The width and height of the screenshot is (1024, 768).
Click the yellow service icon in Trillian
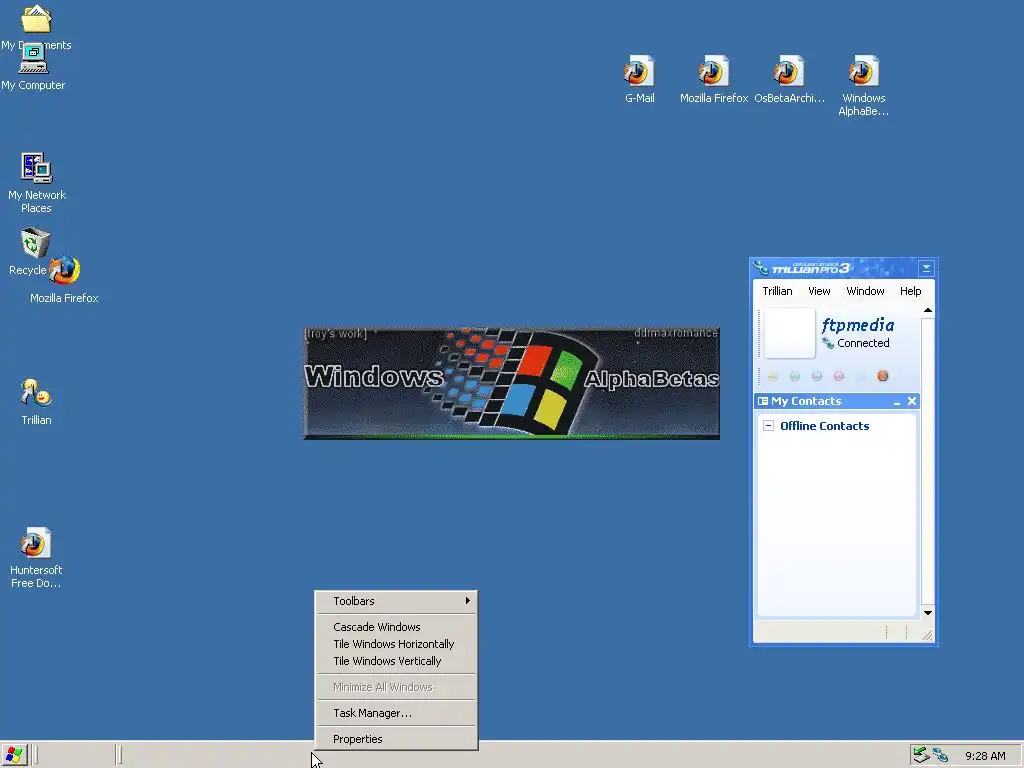773,376
